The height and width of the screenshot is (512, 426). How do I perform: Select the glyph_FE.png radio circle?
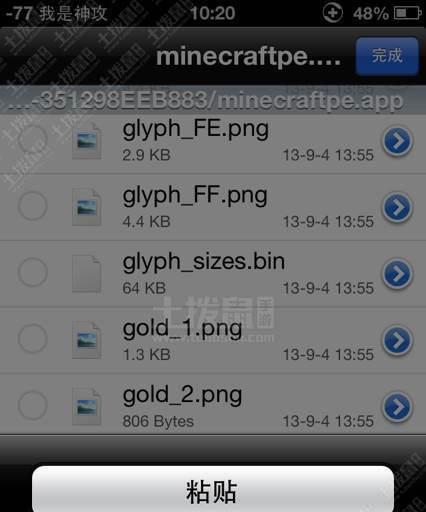(32, 139)
